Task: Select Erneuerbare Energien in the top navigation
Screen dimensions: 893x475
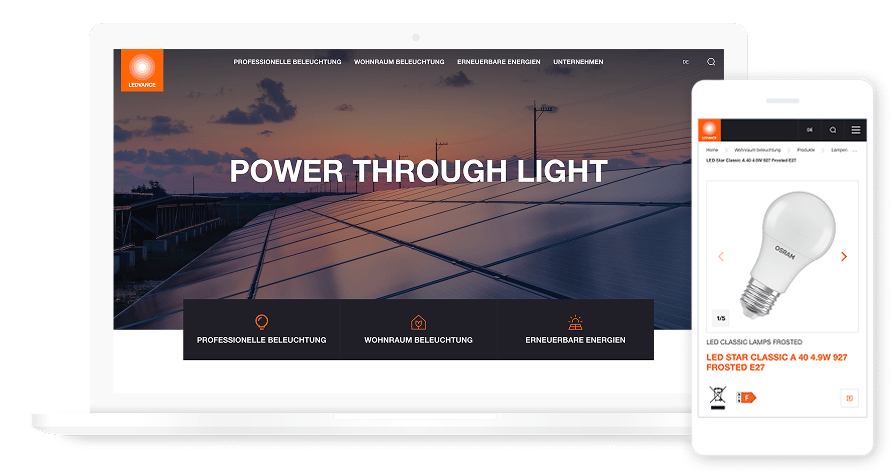Action: point(498,62)
